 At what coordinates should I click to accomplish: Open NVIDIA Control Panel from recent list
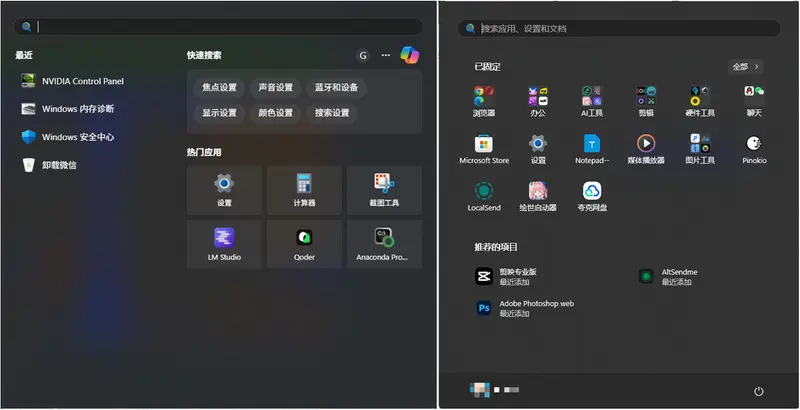[x=72, y=81]
